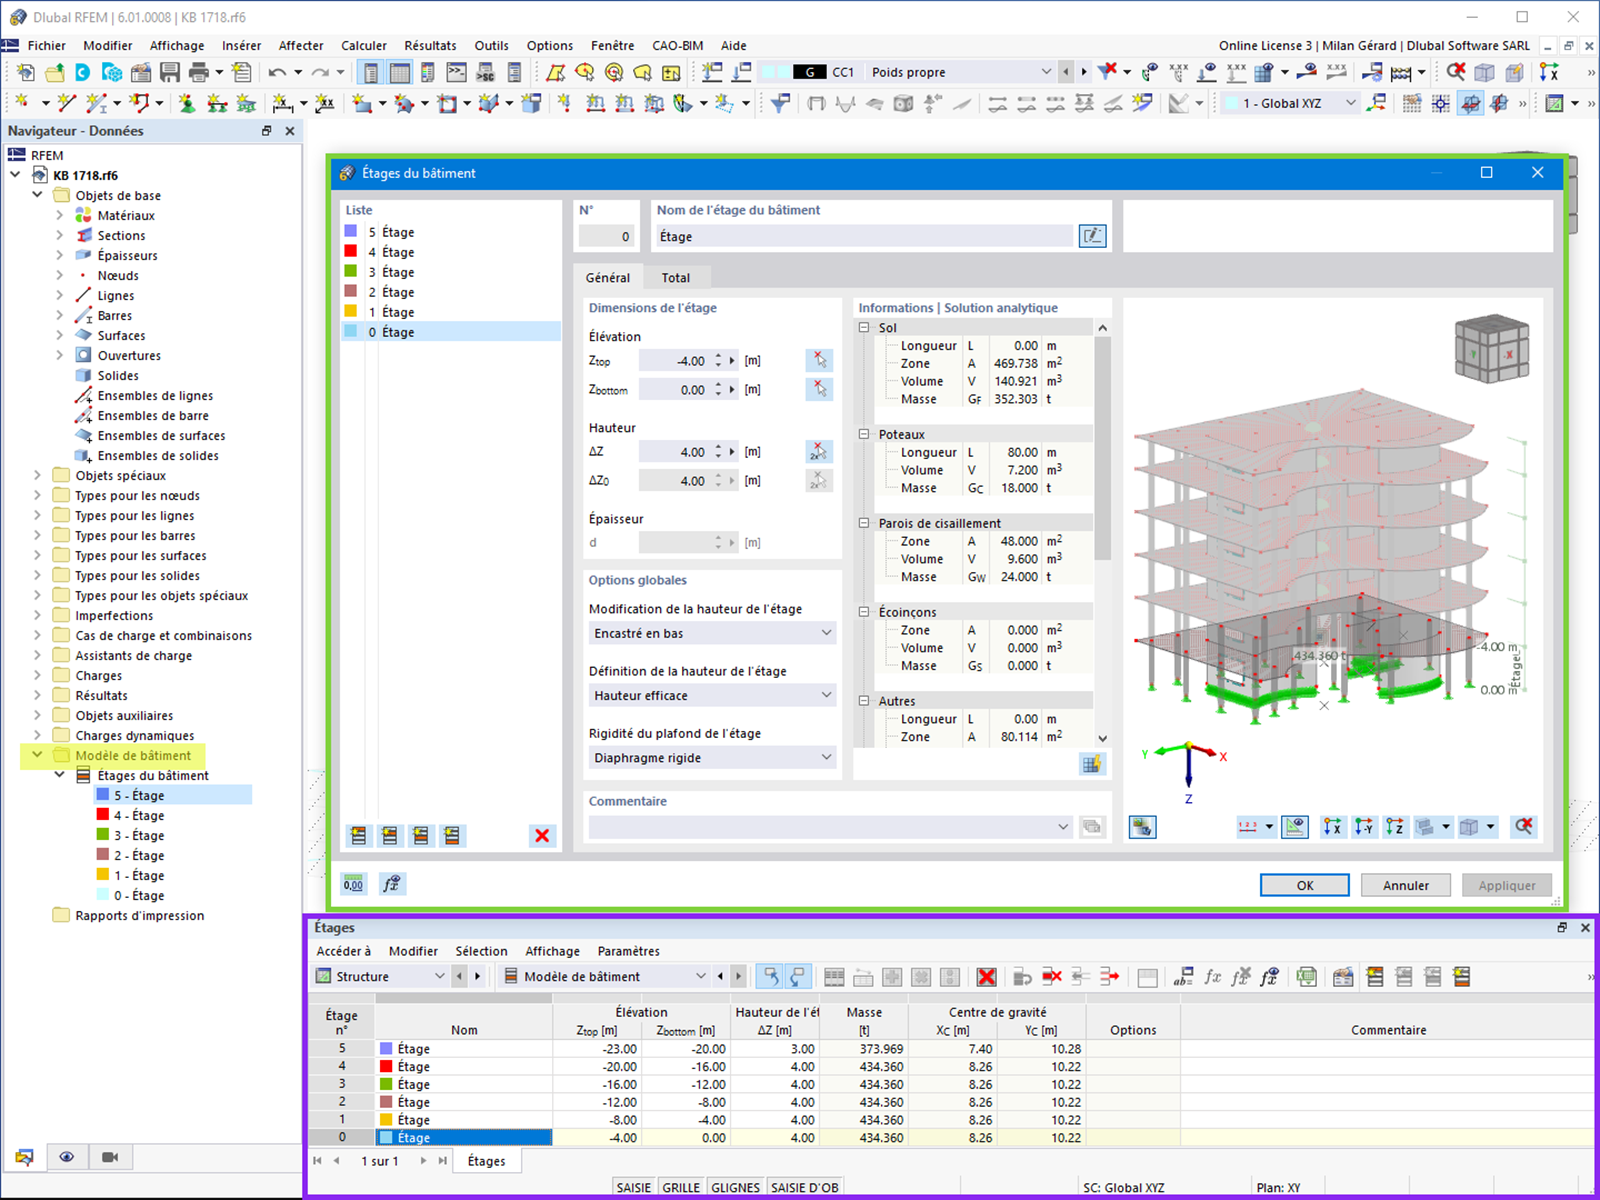Viewport: 1600px width, 1200px height.
Task: Click the navigation cube in the 3D preview
Action: pos(1491,348)
